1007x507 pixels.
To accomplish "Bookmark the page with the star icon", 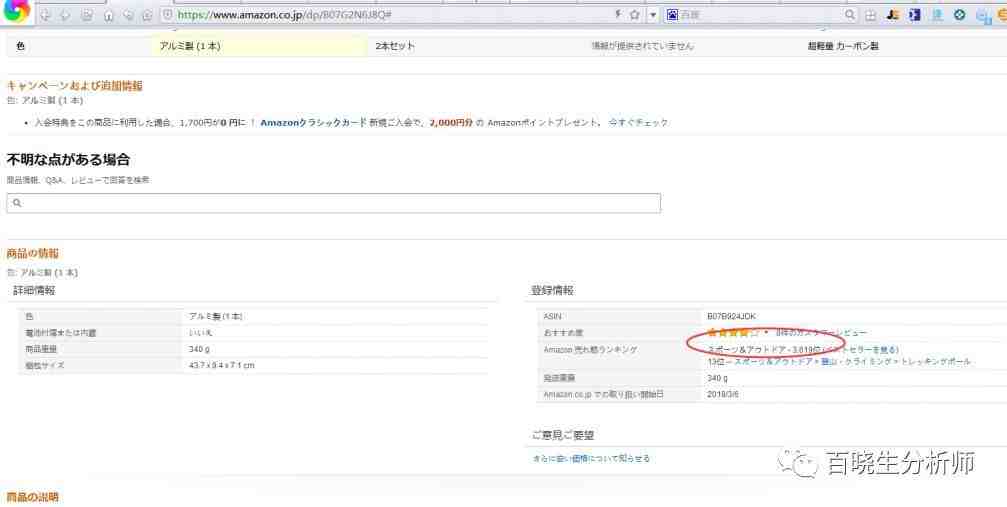I will pyautogui.click(x=635, y=15).
